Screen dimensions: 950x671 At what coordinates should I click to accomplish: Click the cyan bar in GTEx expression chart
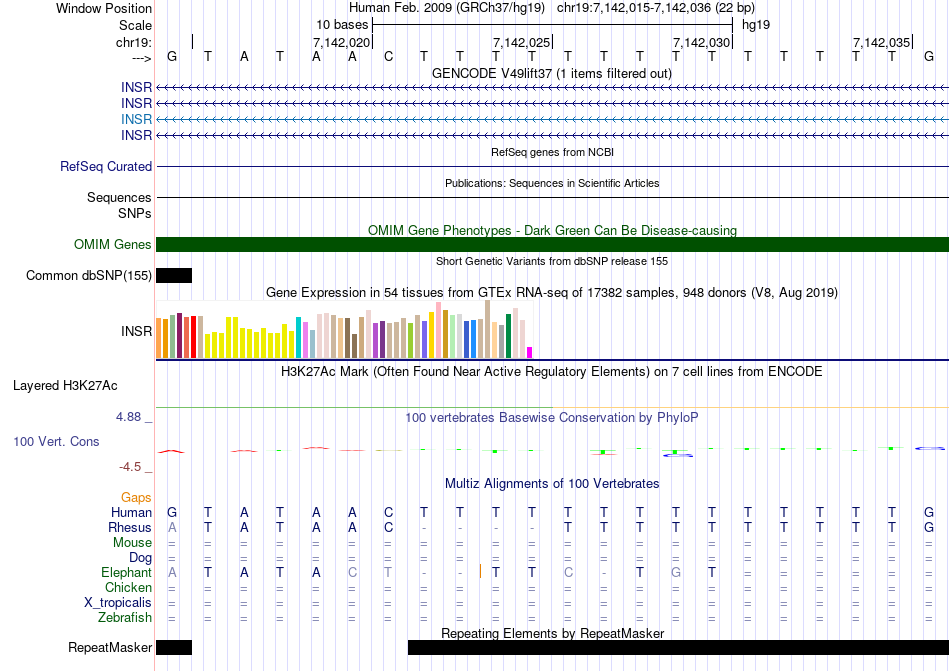coord(299,338)
